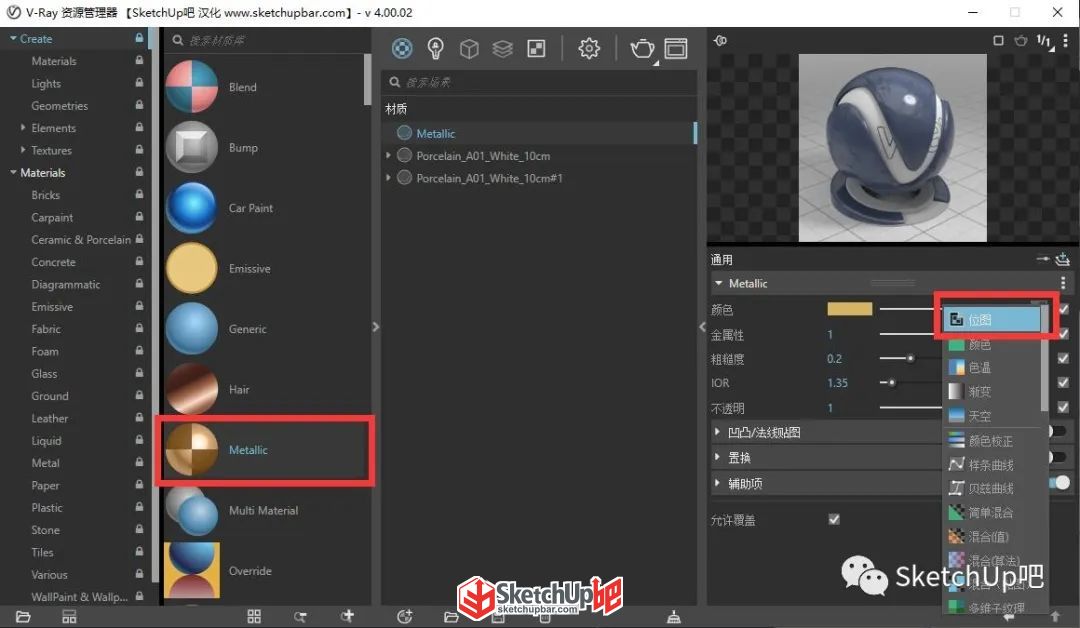Collapse the Materials library tree node
Viewport: 1080px width, 628px height.
pos(13,172)
